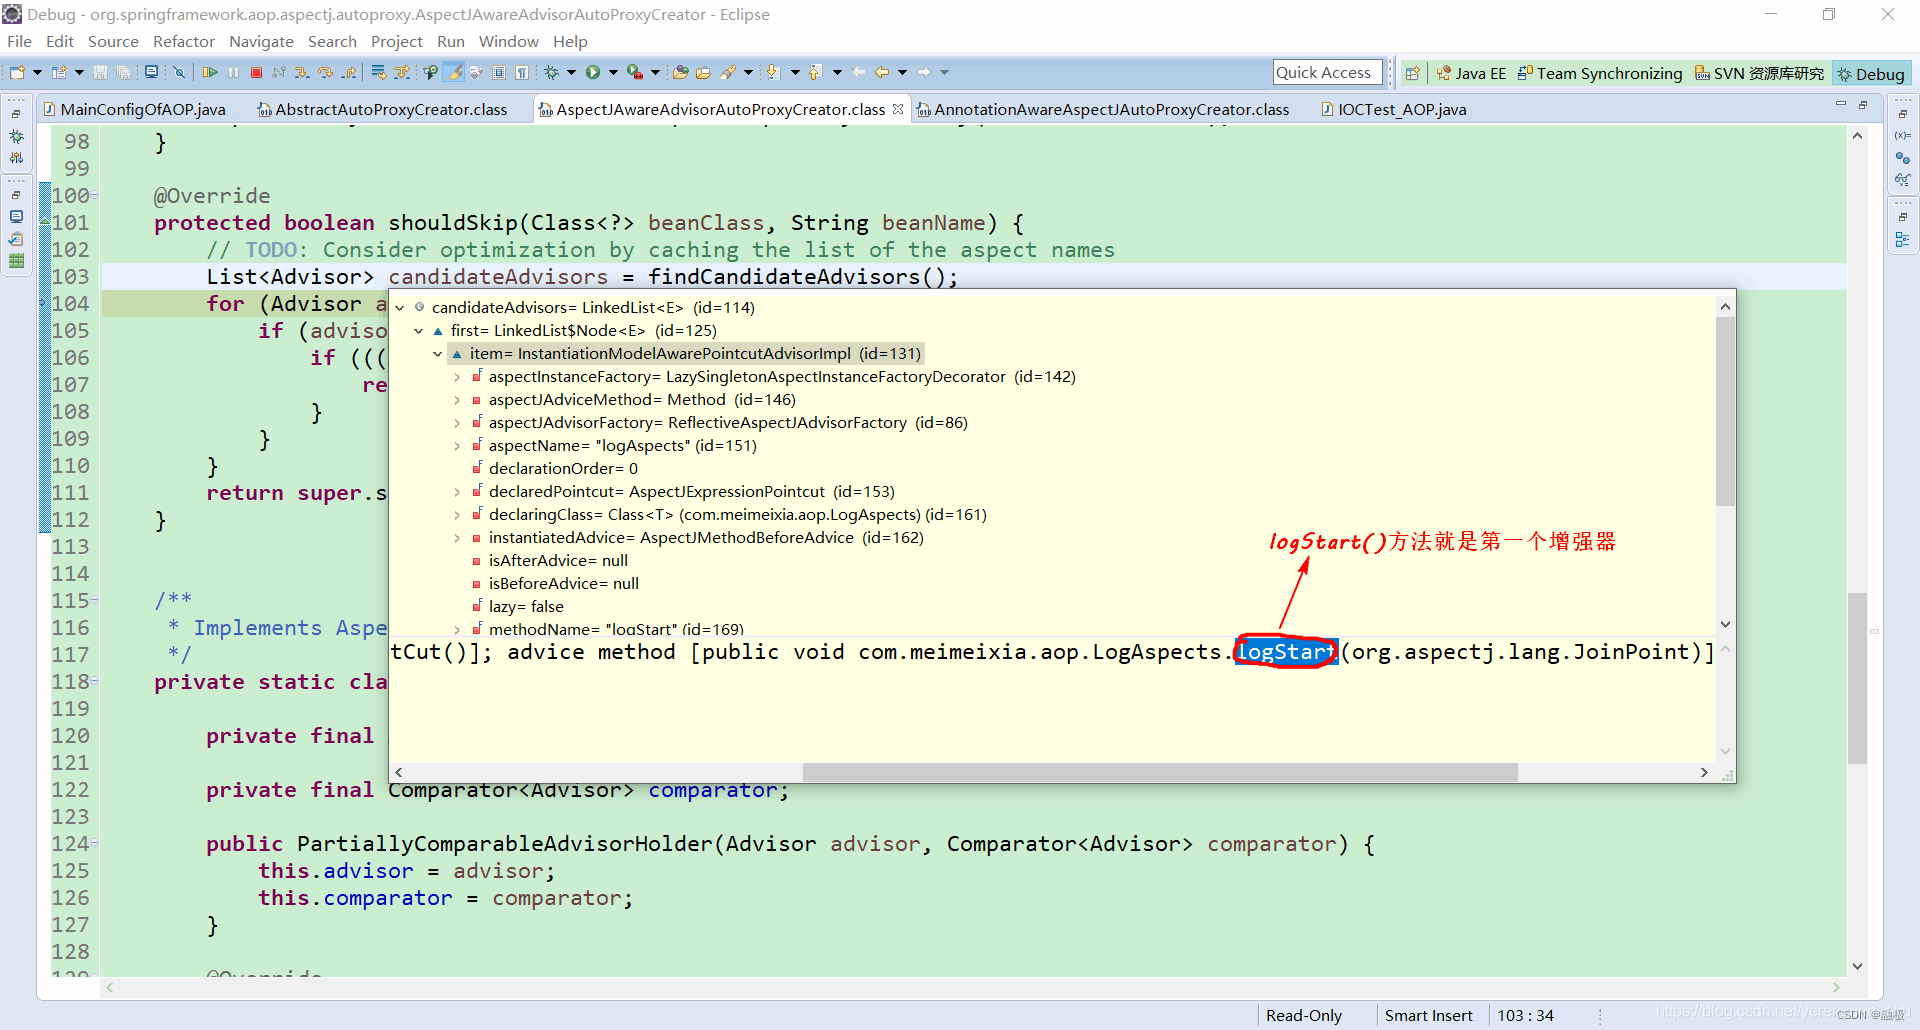Open the dropdown beside the Run launch icon
This screenshot has height=1030, width=1920.
pos(613,72)
